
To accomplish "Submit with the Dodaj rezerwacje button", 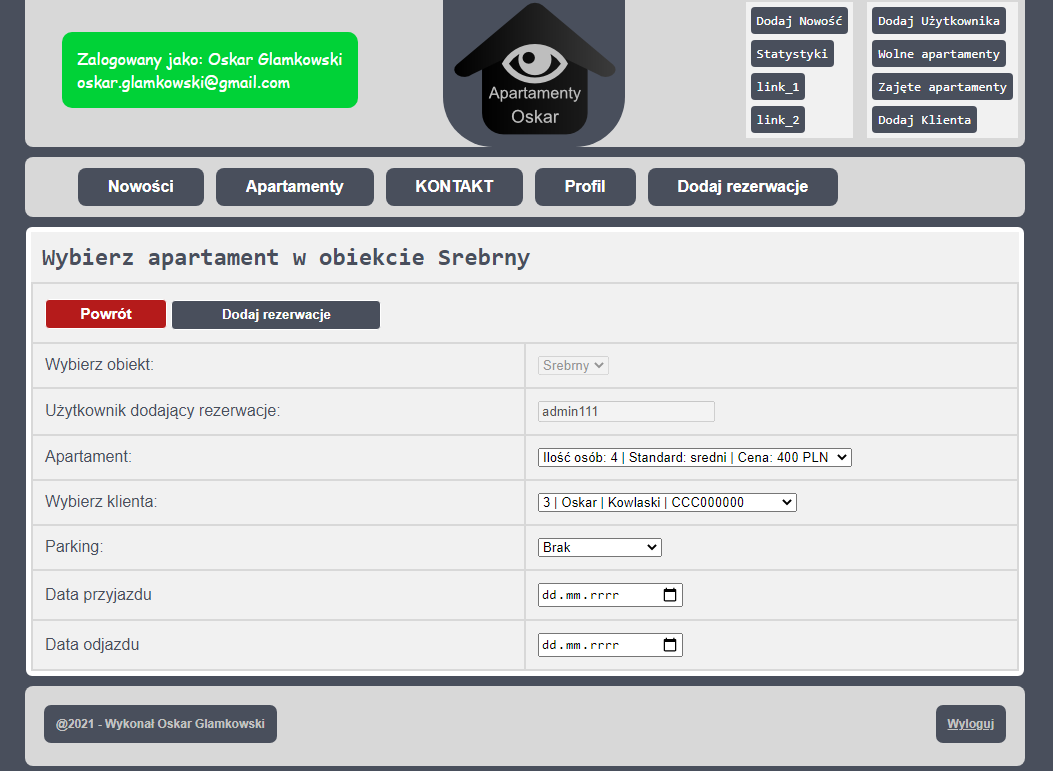I will tap(275, 313).
